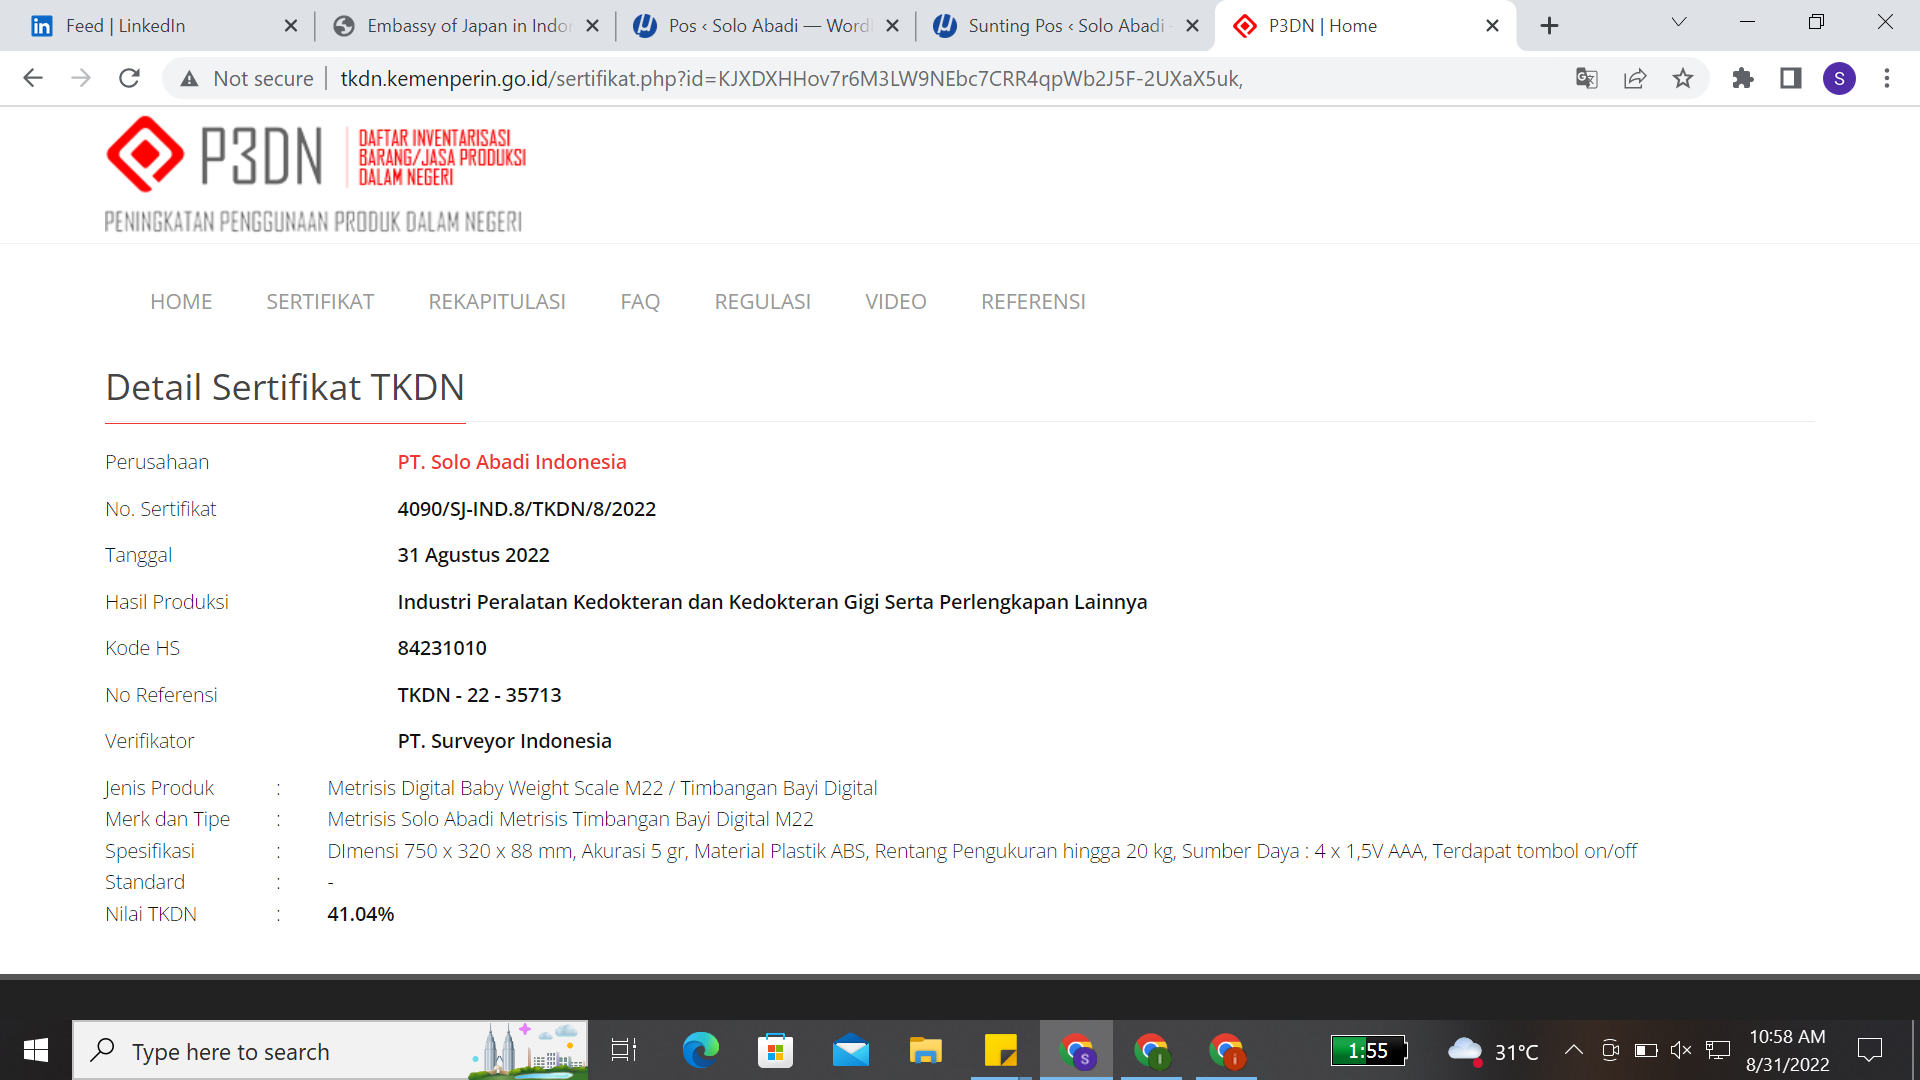1920x1080 pixels.
Task: Open the Google Translate page icon
Action: (x=1586, y=78)
